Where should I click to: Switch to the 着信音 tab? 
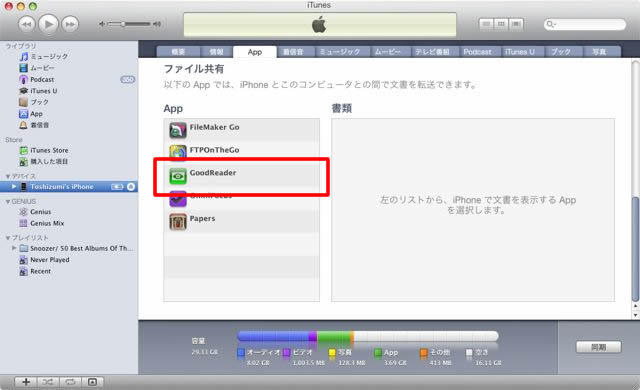[x=293, y=52]
